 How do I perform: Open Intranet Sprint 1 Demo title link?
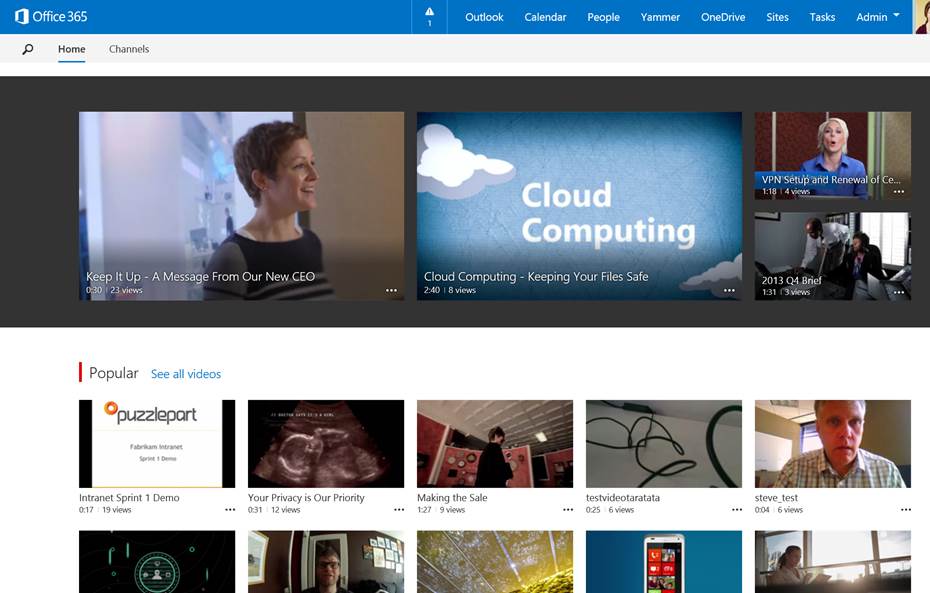pyautogui.click(x=129, y=498)
